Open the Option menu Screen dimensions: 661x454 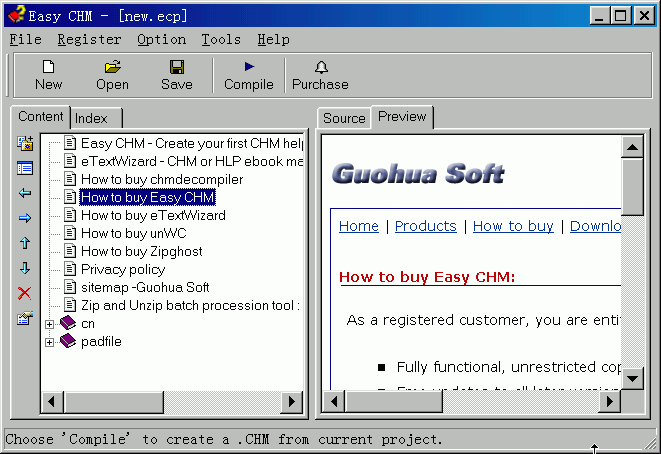pyautogui.click(x=161, y=40)
